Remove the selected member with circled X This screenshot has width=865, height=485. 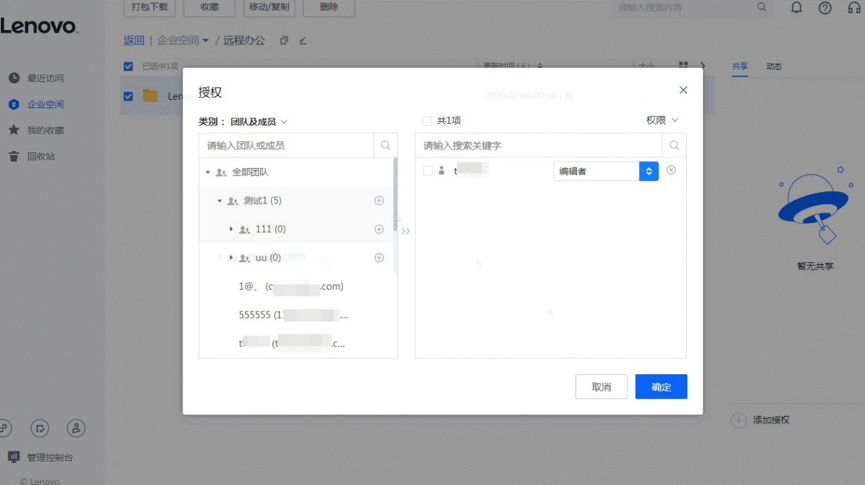[x=671, y=170]
